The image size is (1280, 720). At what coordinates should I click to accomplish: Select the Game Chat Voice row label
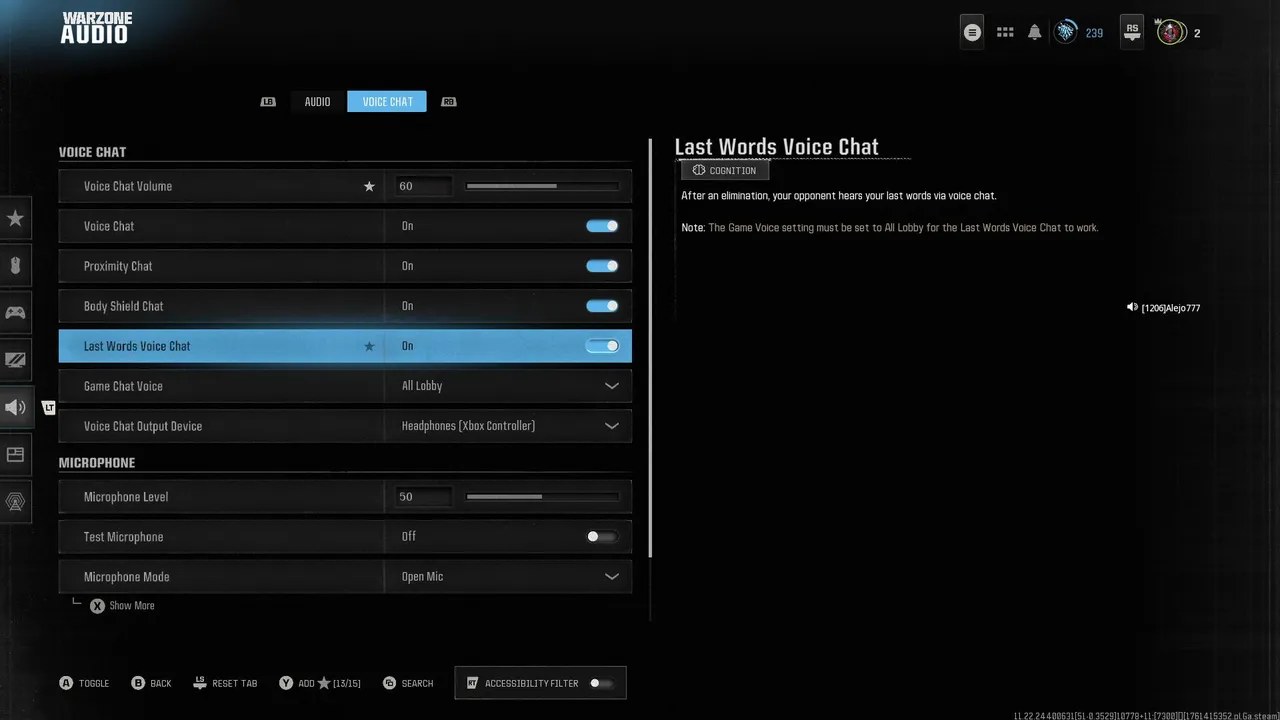click(x=123, y=386)
